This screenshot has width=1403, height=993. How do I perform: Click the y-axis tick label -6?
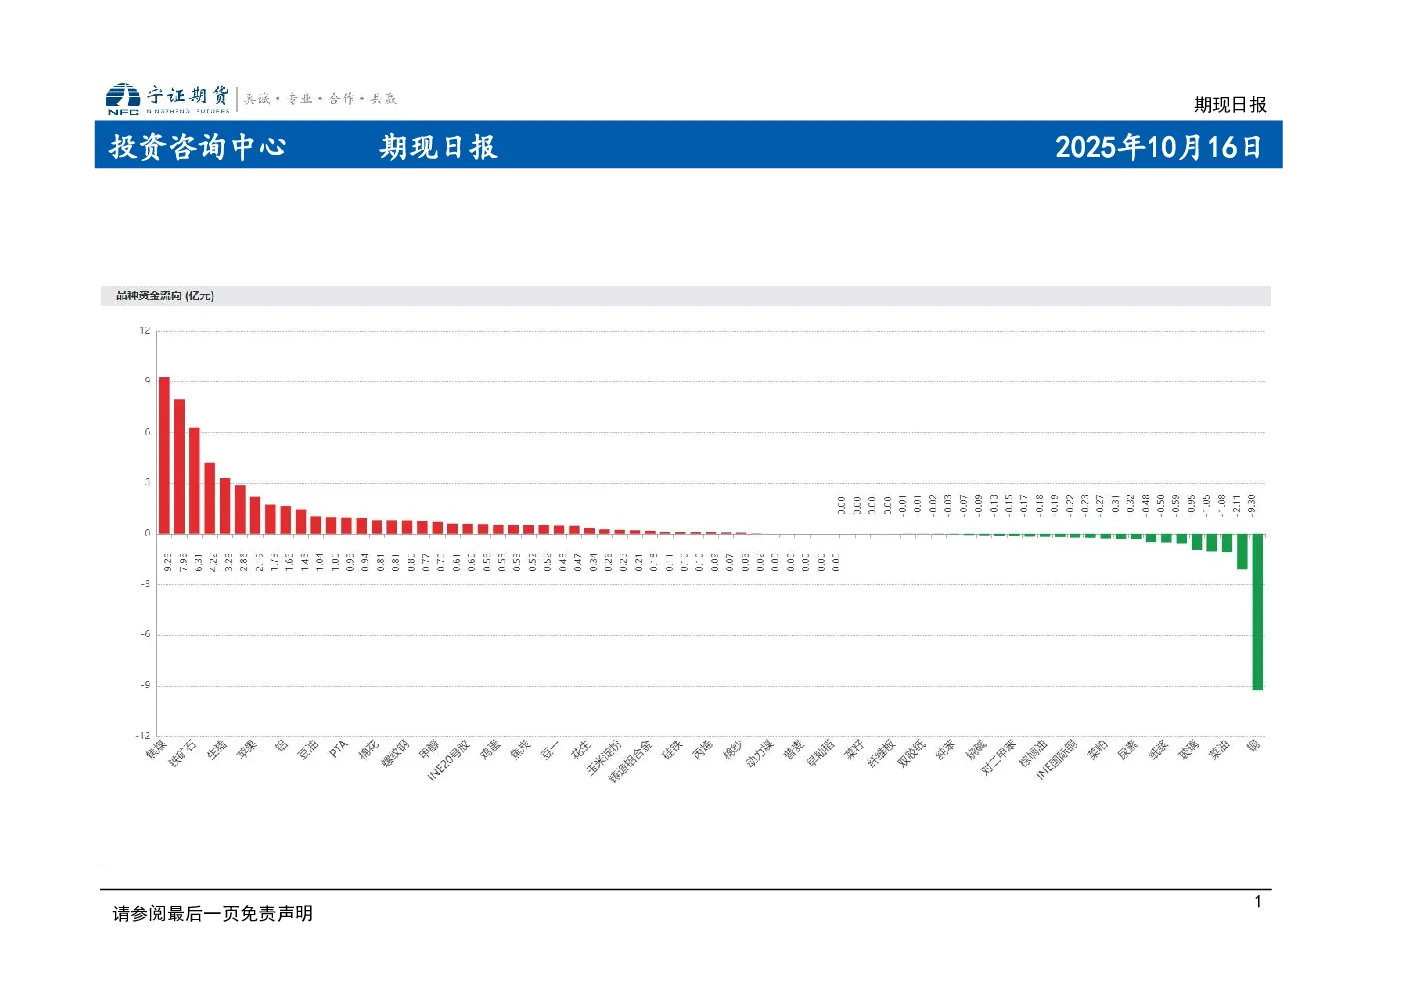click(146, 634)
